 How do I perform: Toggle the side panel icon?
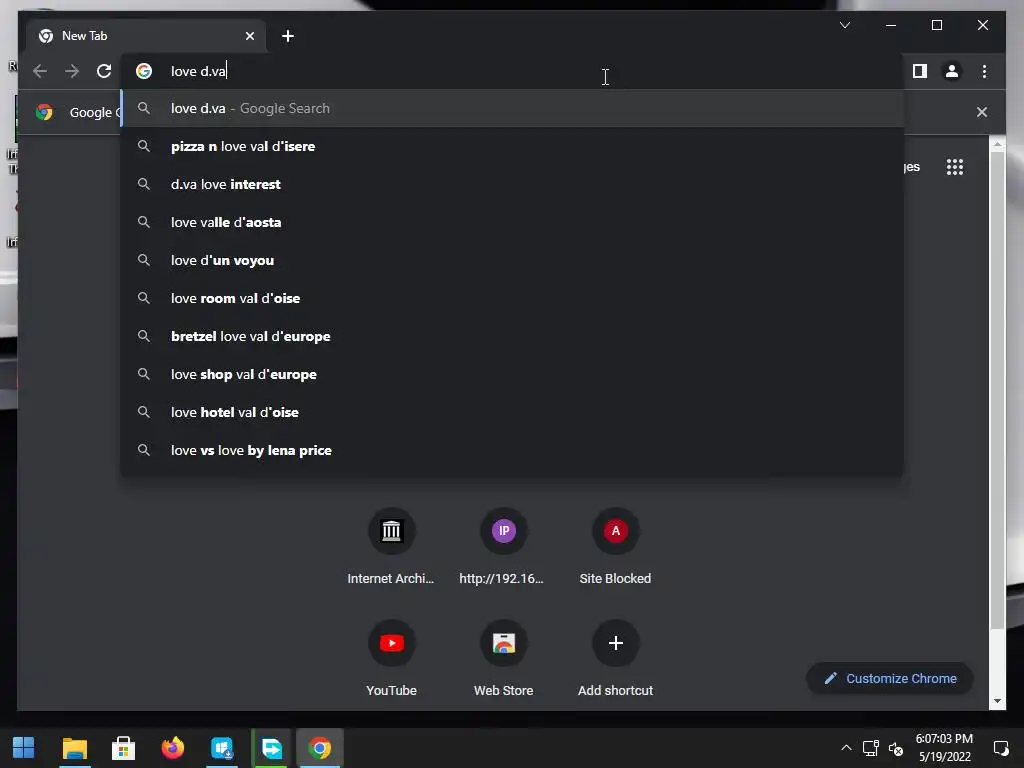click(920, 71)
